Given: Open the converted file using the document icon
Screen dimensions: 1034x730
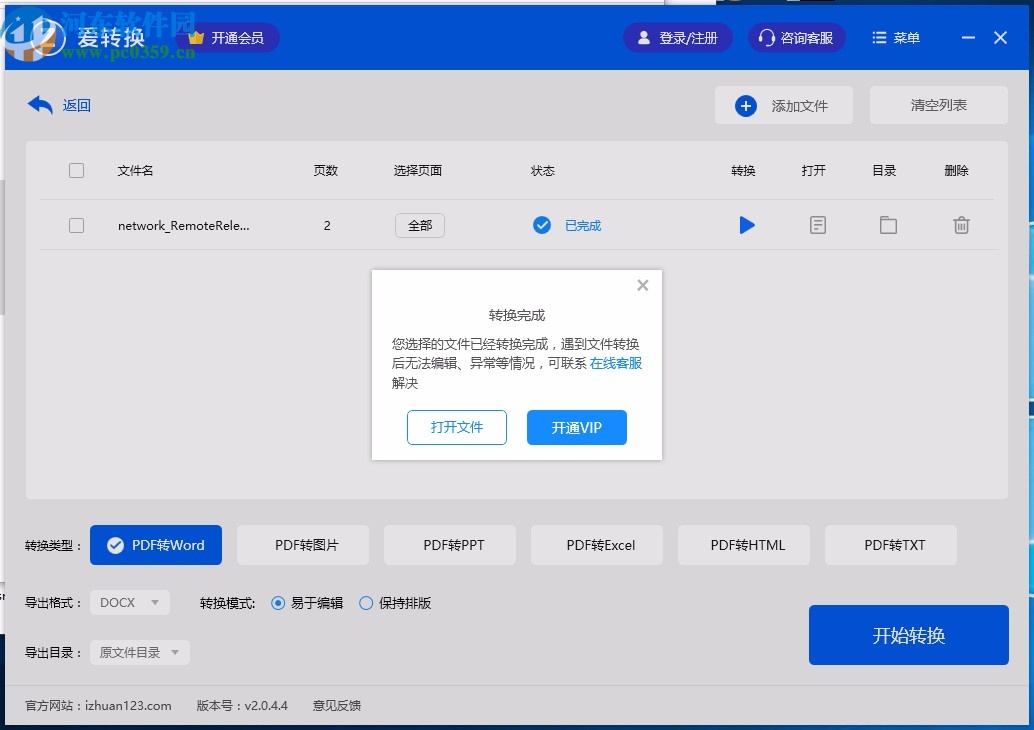Looking at the screenshot, I should [817, 225].
